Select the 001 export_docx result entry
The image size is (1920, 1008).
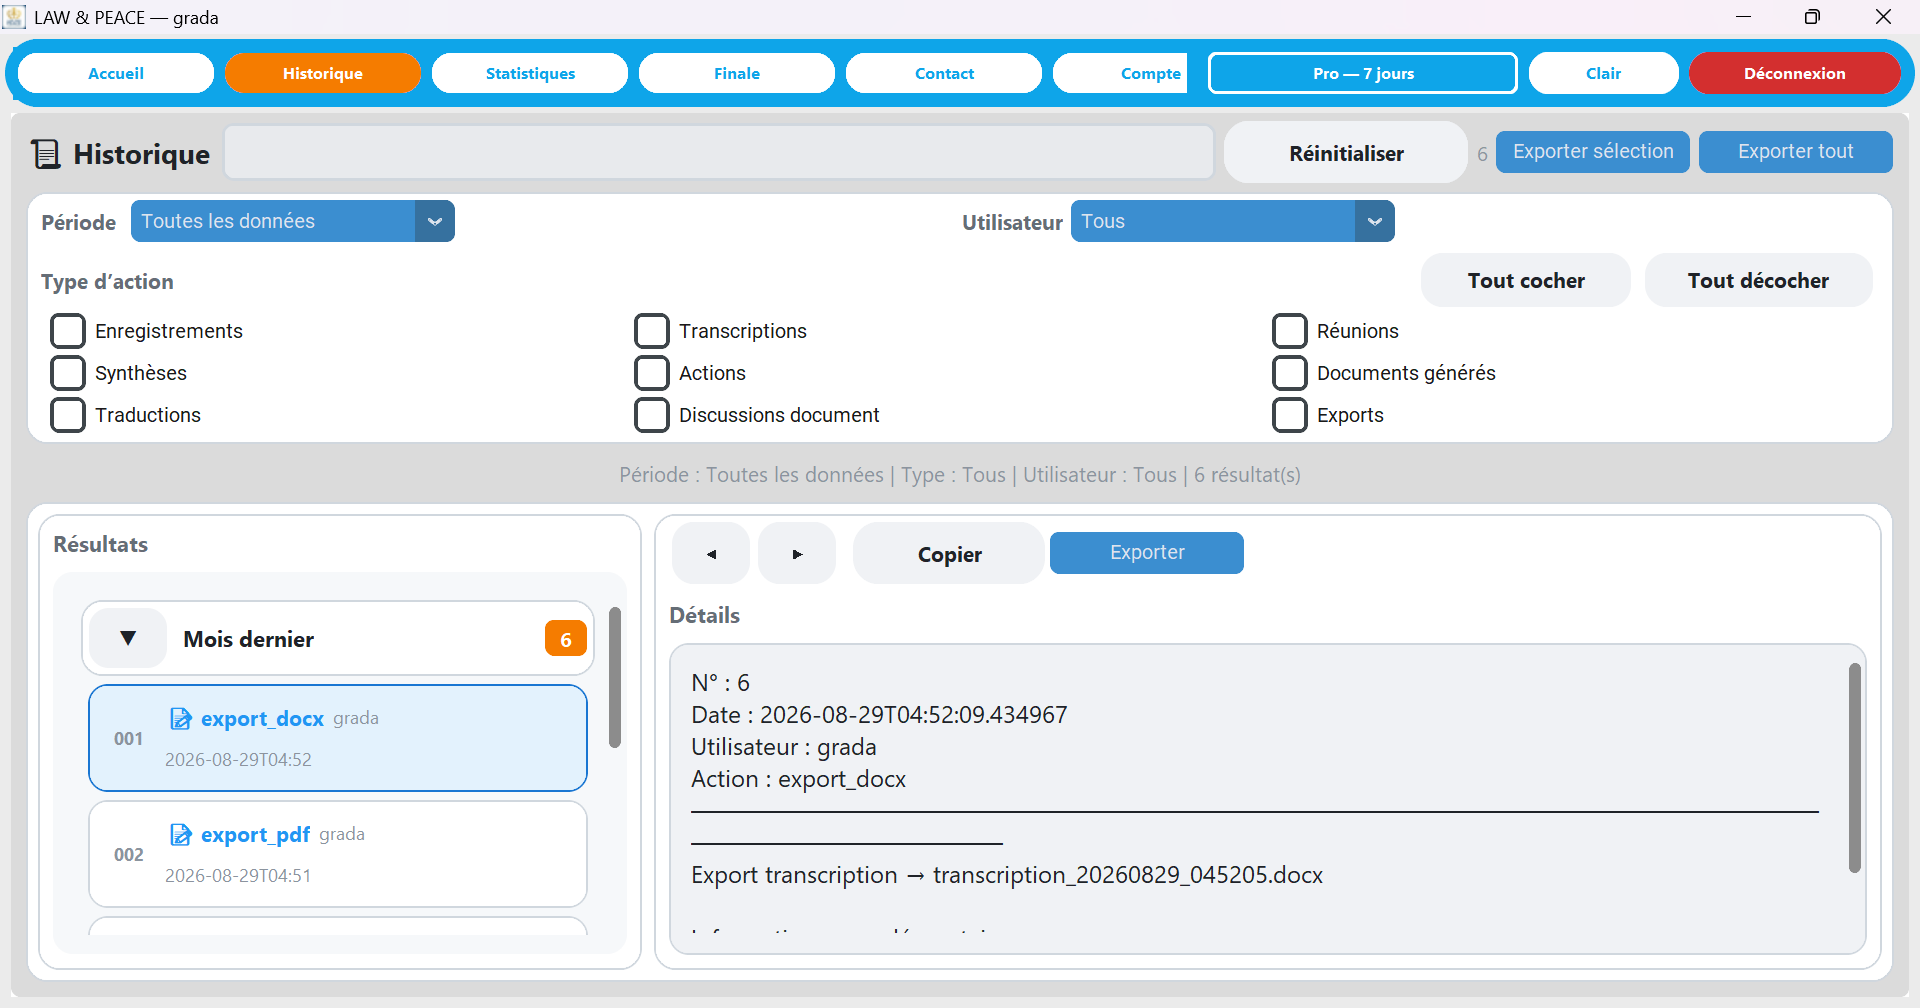pyautogui.click(x=338, y=738)
